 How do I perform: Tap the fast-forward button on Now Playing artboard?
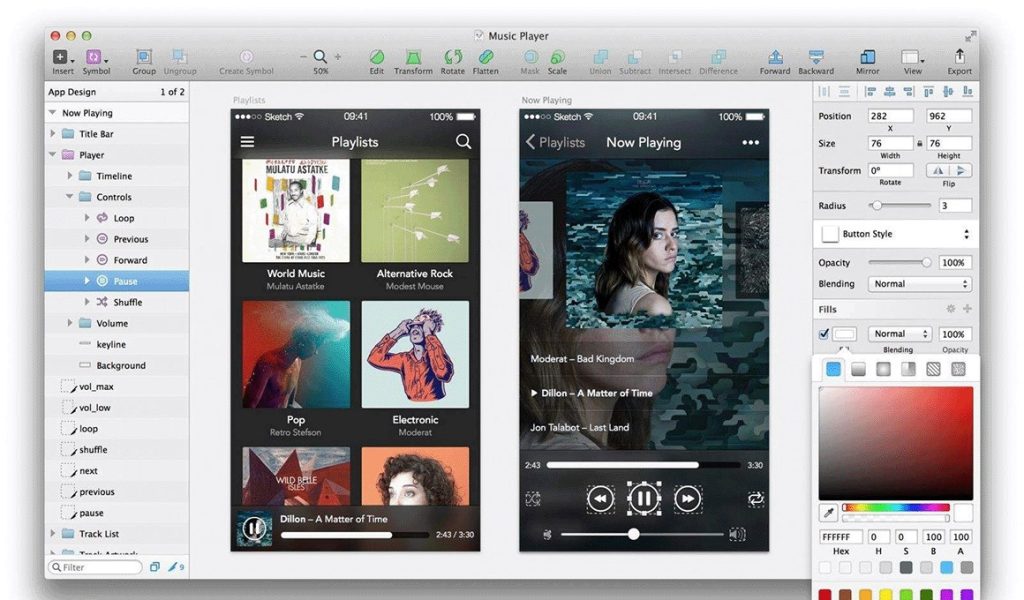coord(688,499)
